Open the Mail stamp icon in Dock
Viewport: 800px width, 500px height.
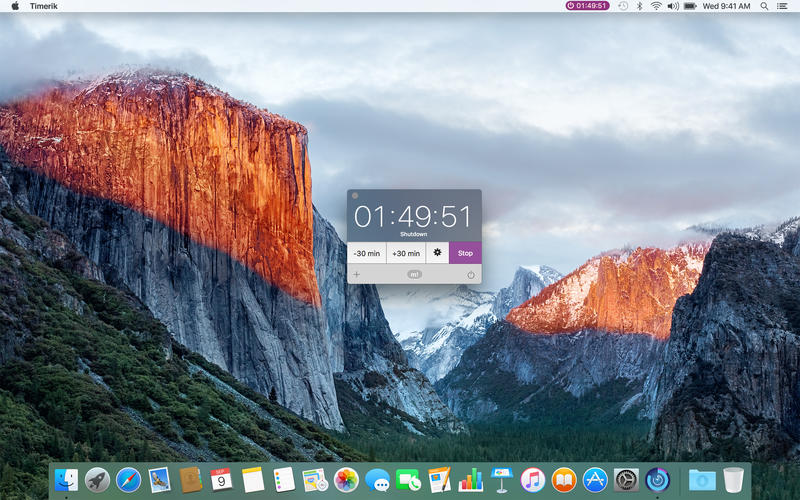click(x=160, y=480)
